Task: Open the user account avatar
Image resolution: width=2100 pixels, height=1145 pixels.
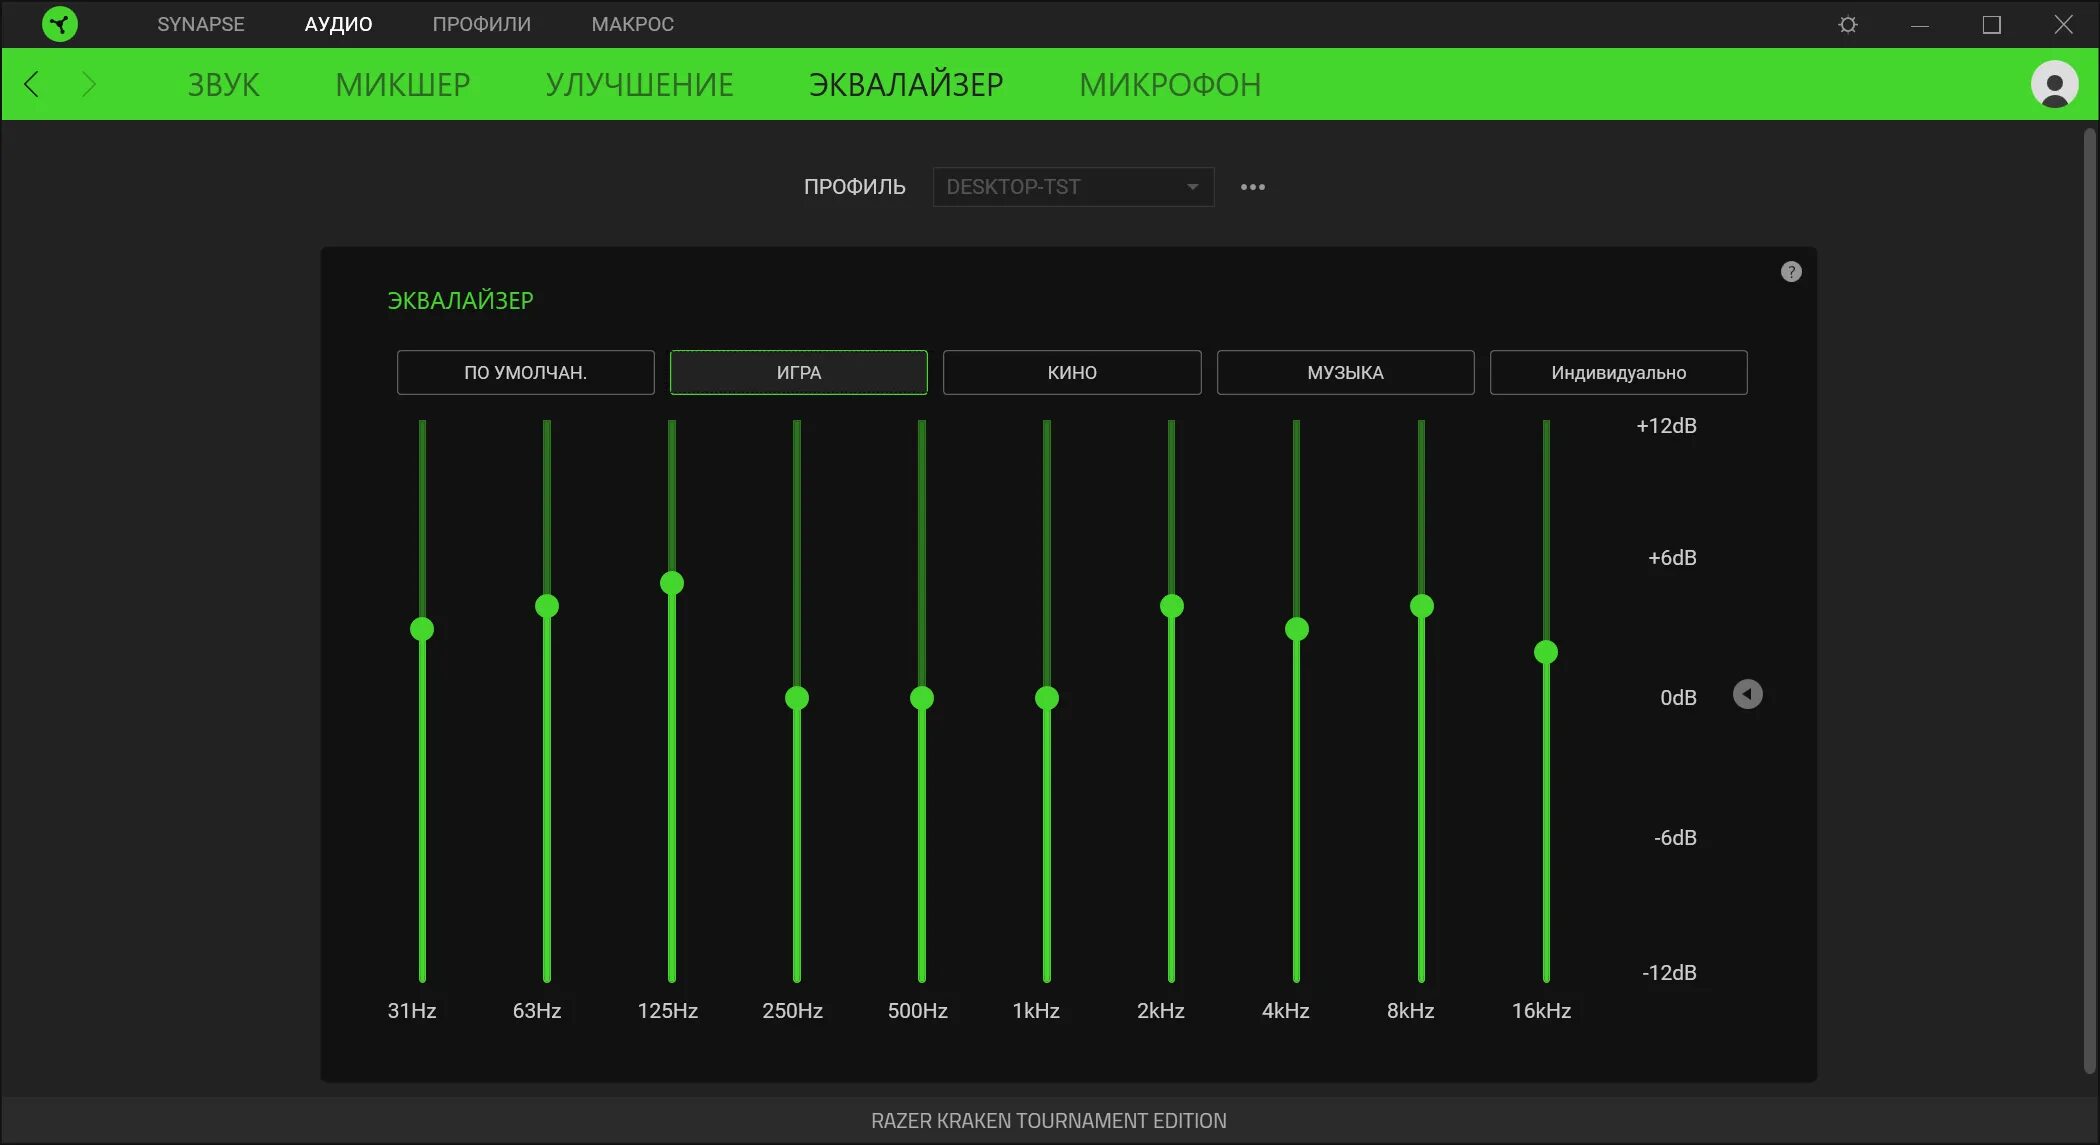Action: click(x=2054, y=84)
